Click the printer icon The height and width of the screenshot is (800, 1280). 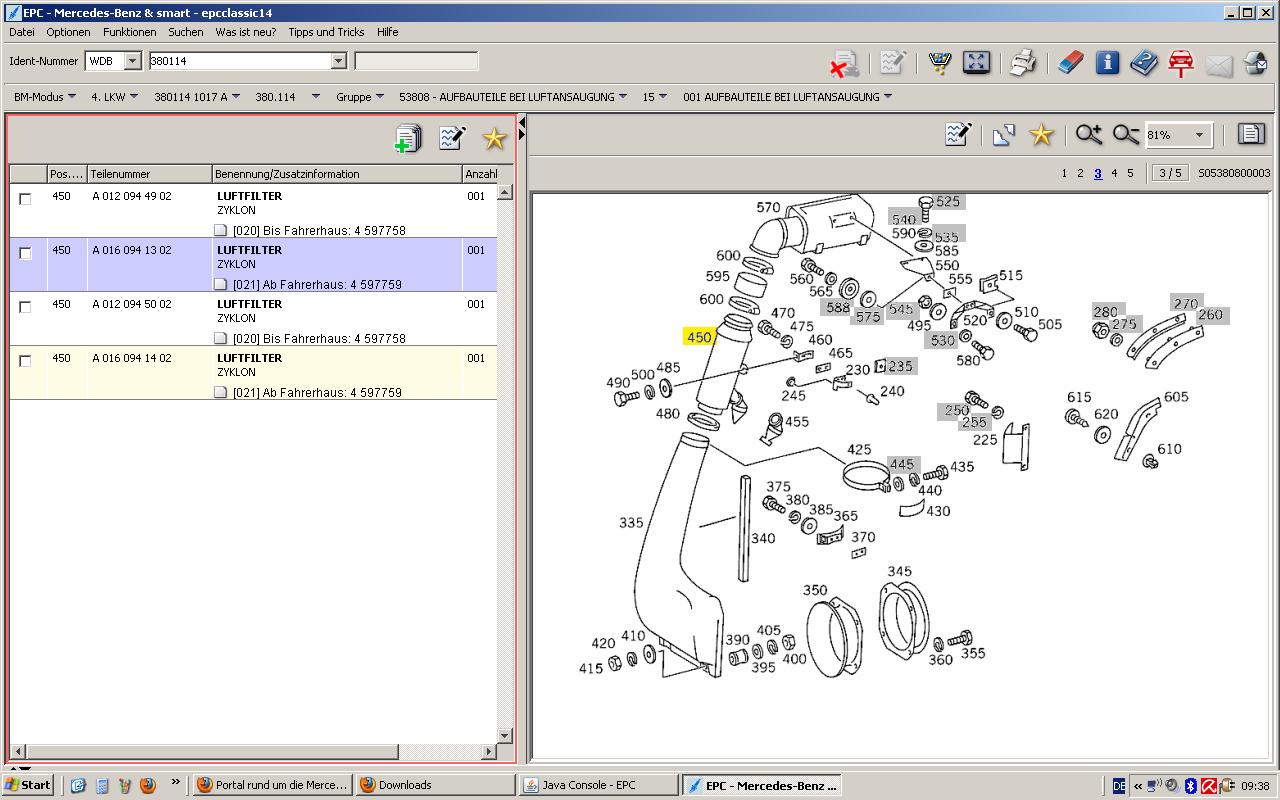[x=1022, y=63]
